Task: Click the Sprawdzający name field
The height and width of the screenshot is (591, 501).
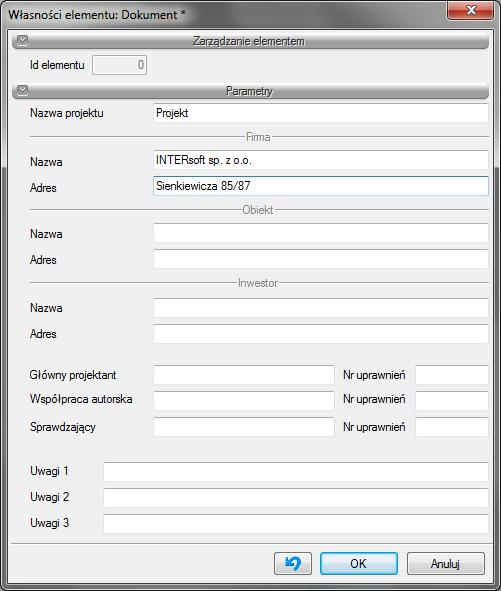Action: click(x=244, y=427)
